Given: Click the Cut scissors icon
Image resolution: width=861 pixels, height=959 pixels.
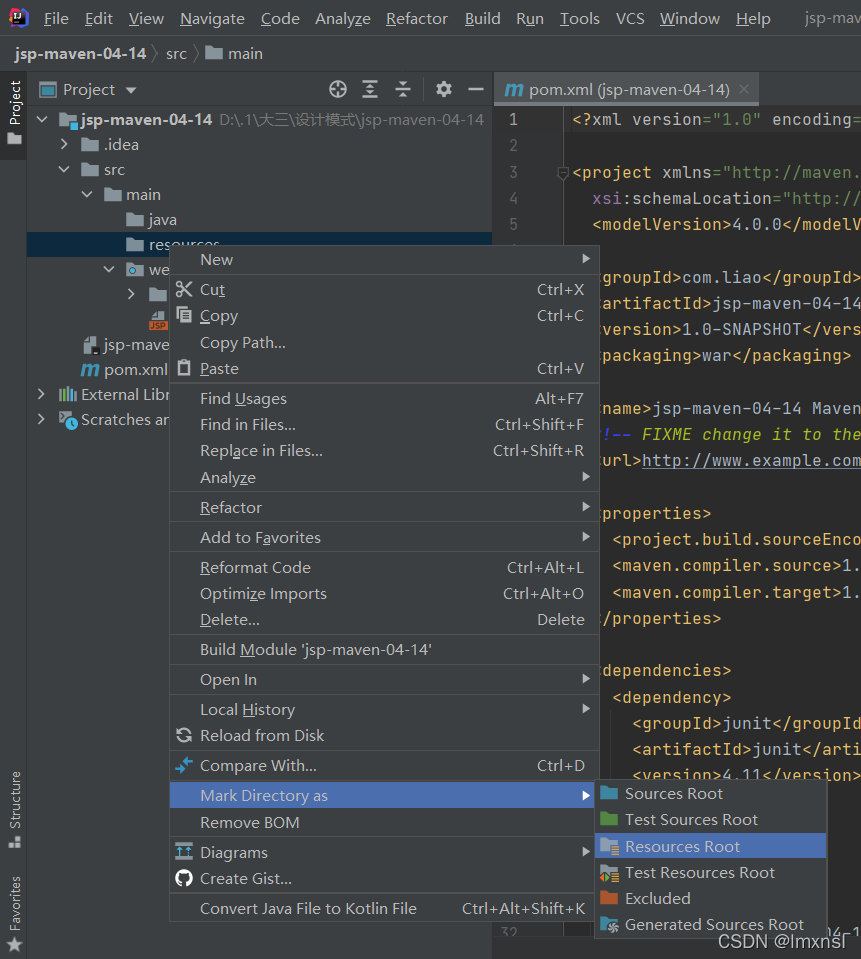Looking at the screenshot, I should 184,289.
